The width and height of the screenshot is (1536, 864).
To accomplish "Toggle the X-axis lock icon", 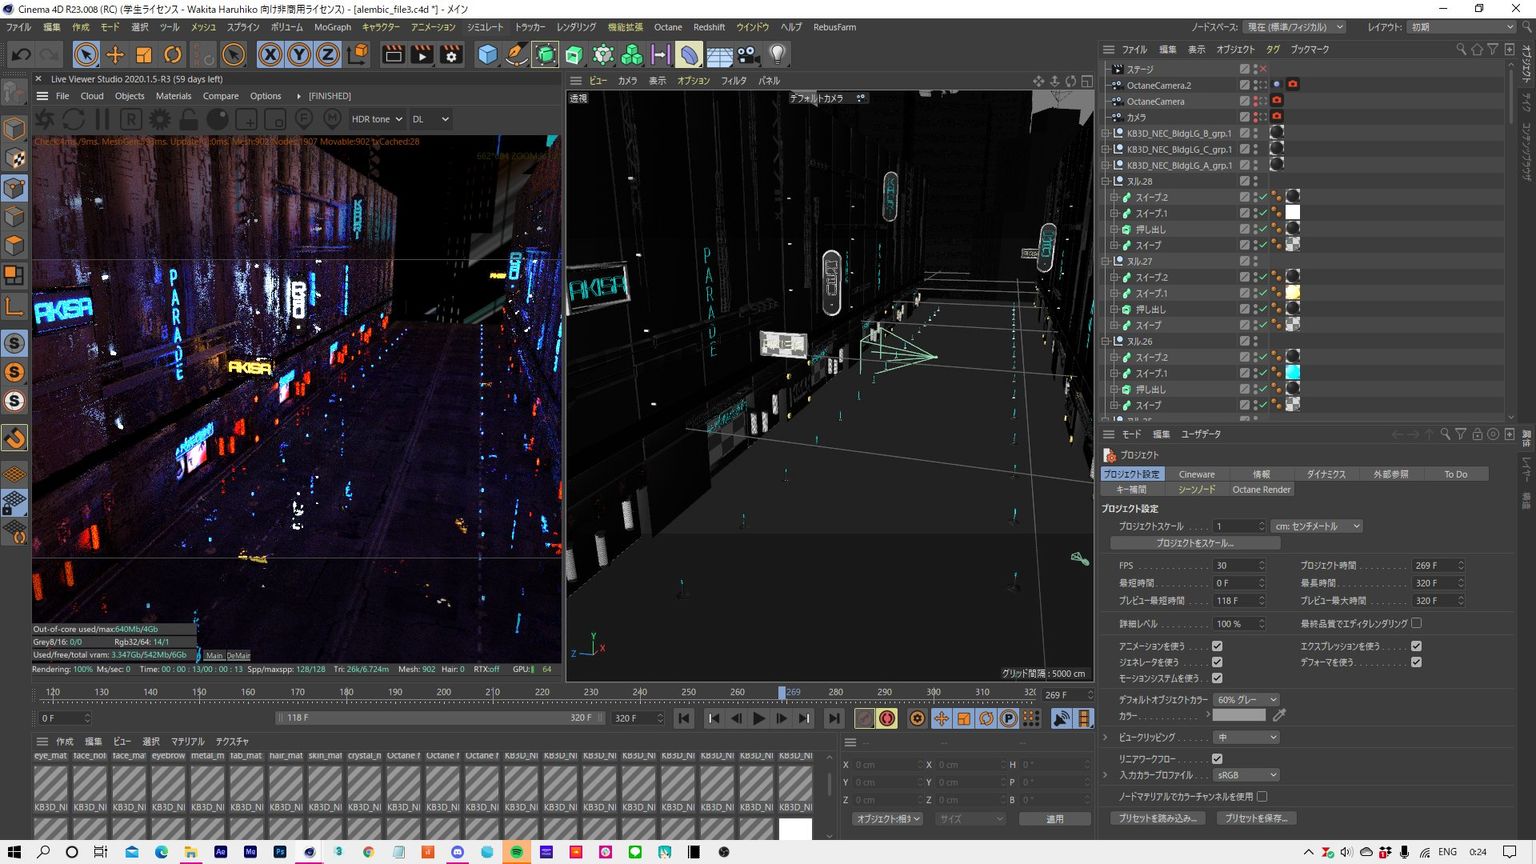I will [269, 55].
